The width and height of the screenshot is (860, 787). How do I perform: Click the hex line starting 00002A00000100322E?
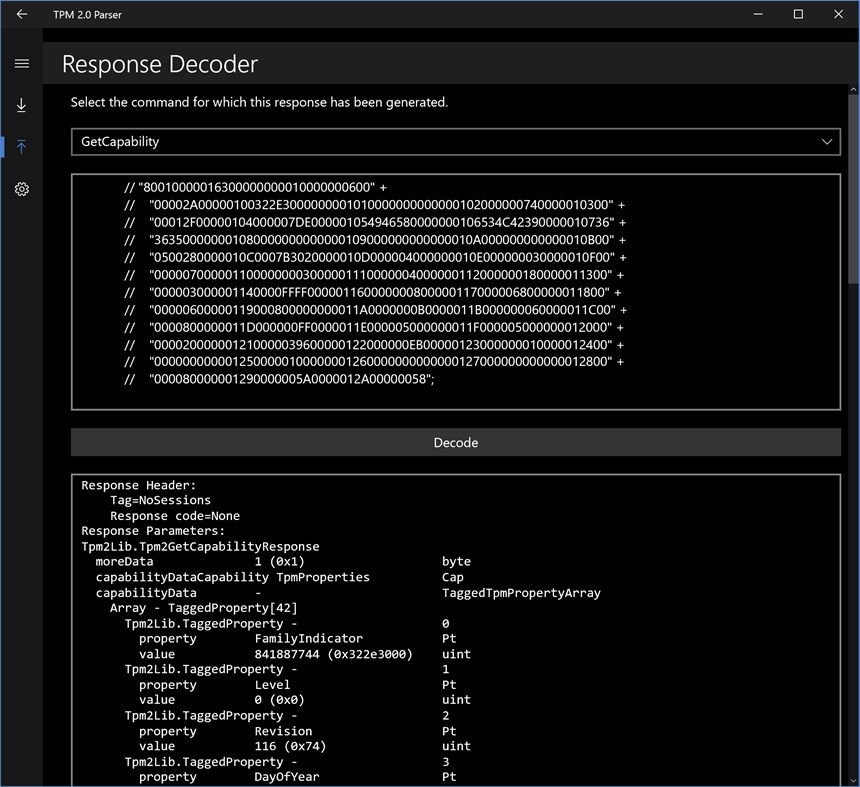(x=374, y=205)
